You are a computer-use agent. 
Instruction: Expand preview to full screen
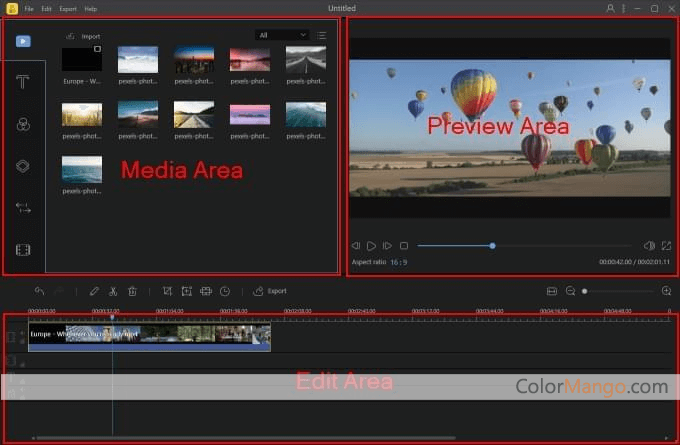(x=666, y=246)
